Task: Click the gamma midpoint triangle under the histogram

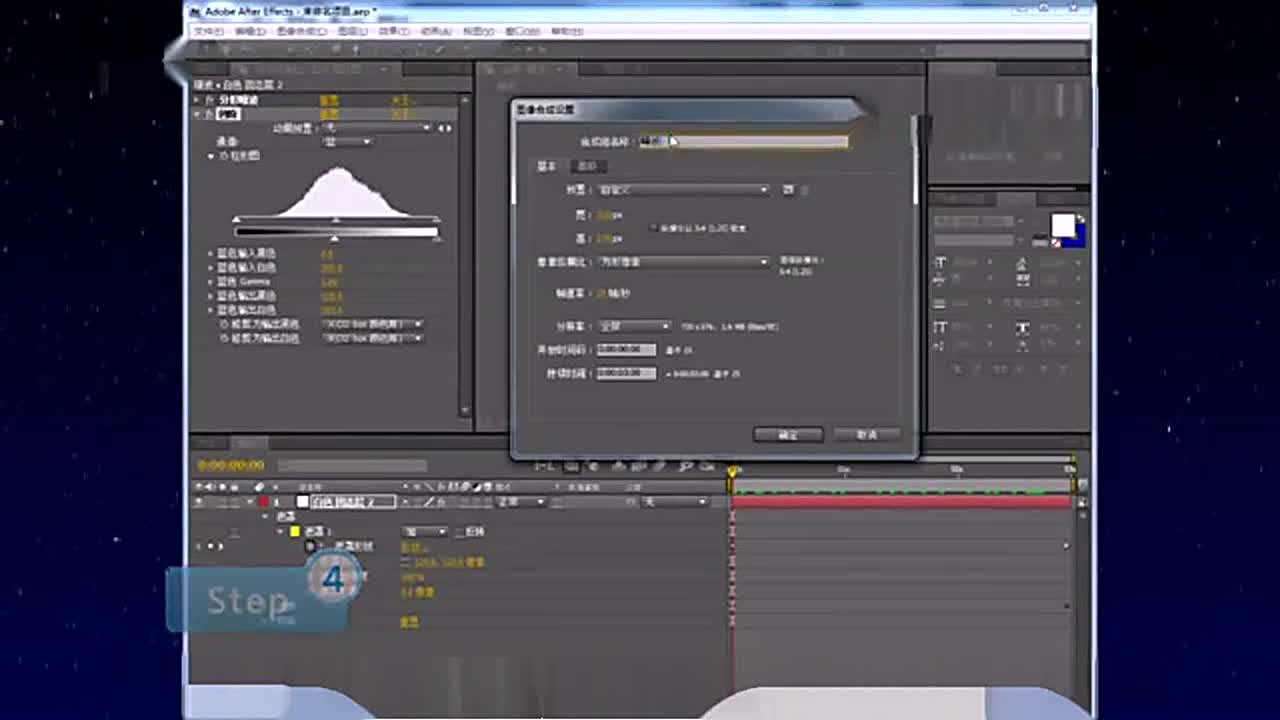Action: [336, 220]
